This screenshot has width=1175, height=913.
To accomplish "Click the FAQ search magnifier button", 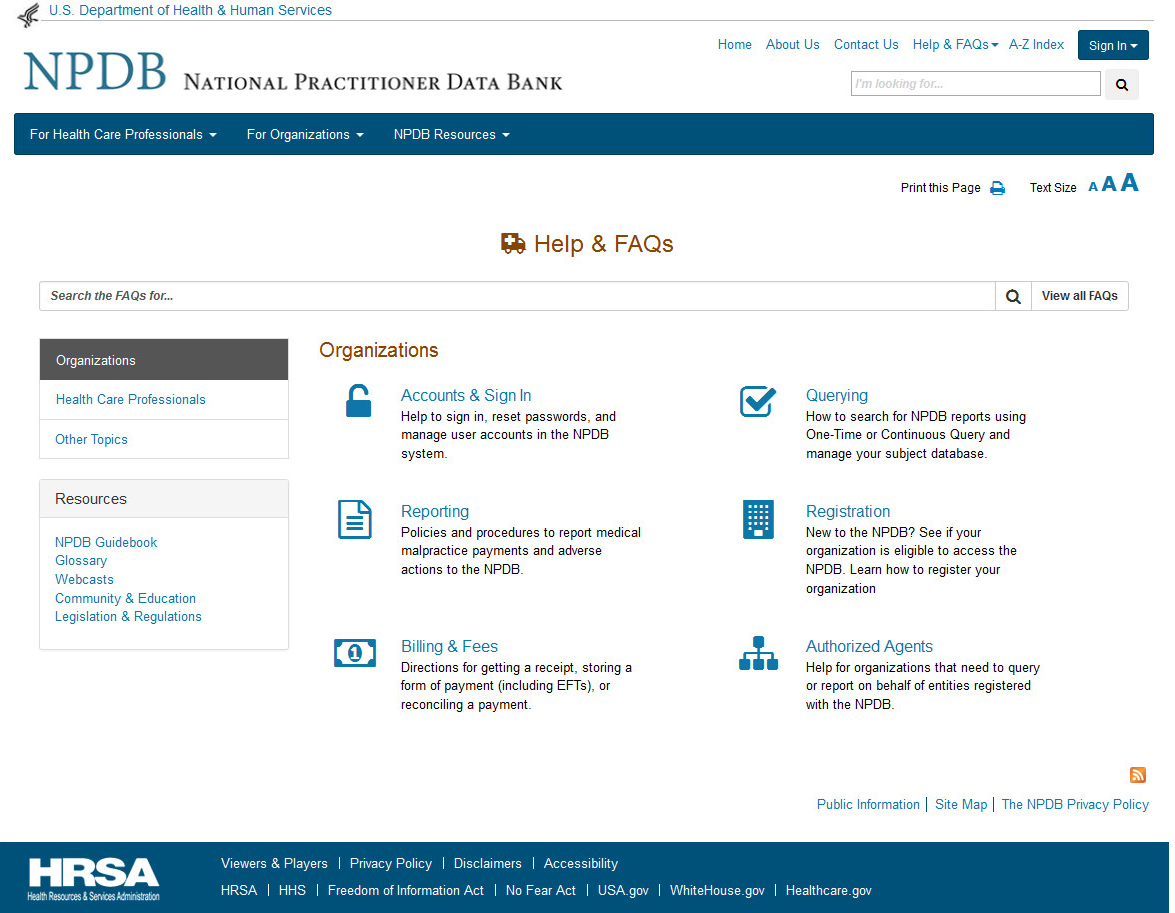I will [1013, 296].
